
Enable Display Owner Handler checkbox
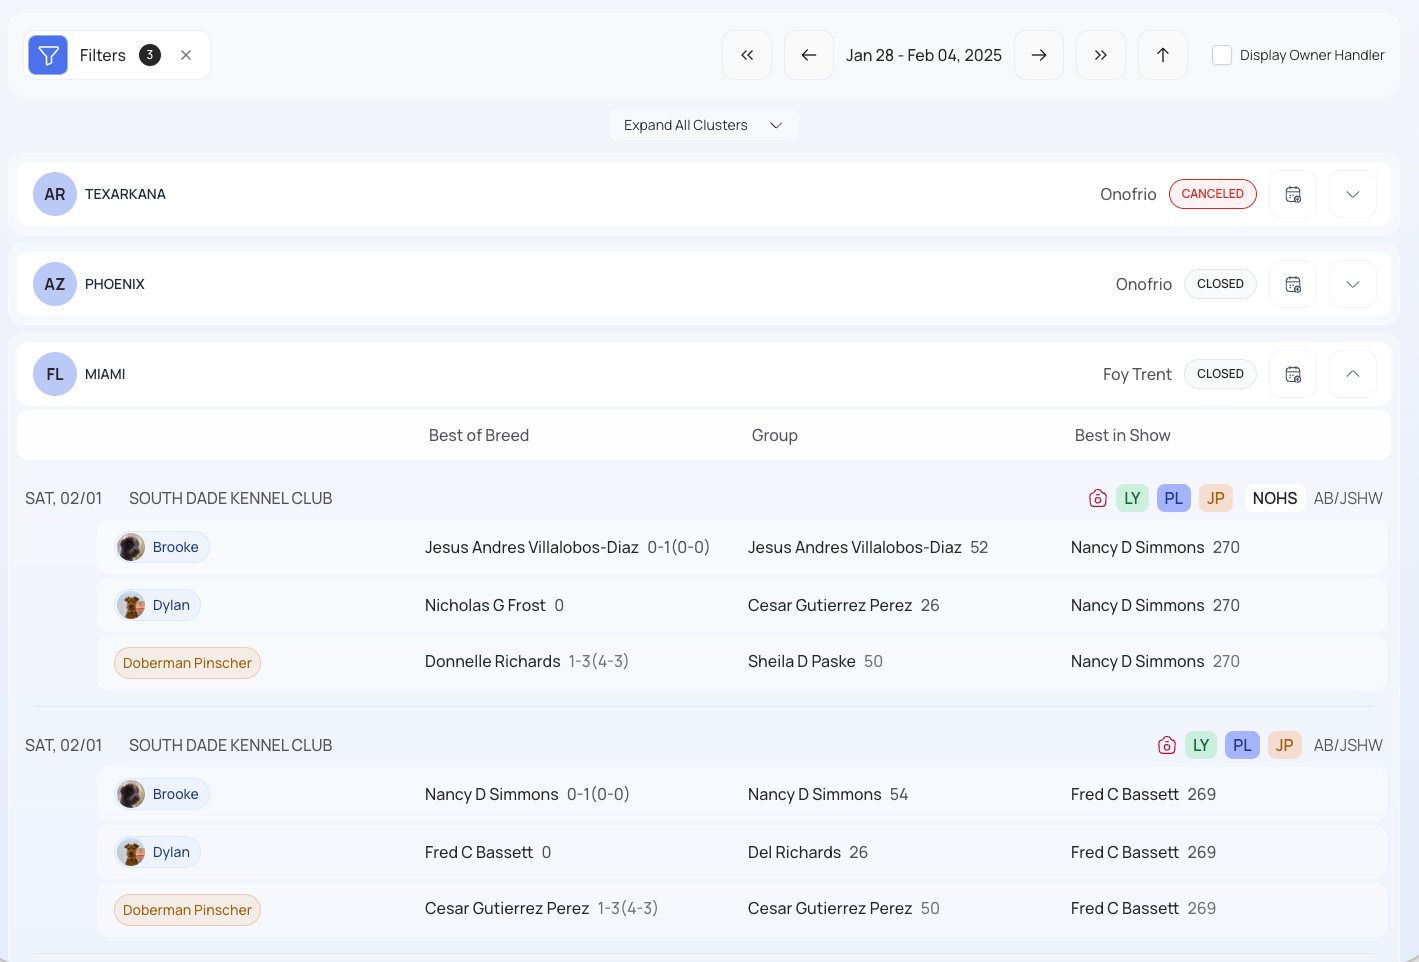[x=1222, y=55]
